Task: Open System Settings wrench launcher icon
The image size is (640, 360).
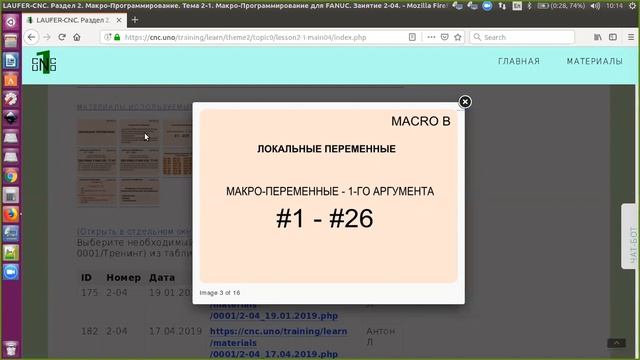Action: point(11,99)
